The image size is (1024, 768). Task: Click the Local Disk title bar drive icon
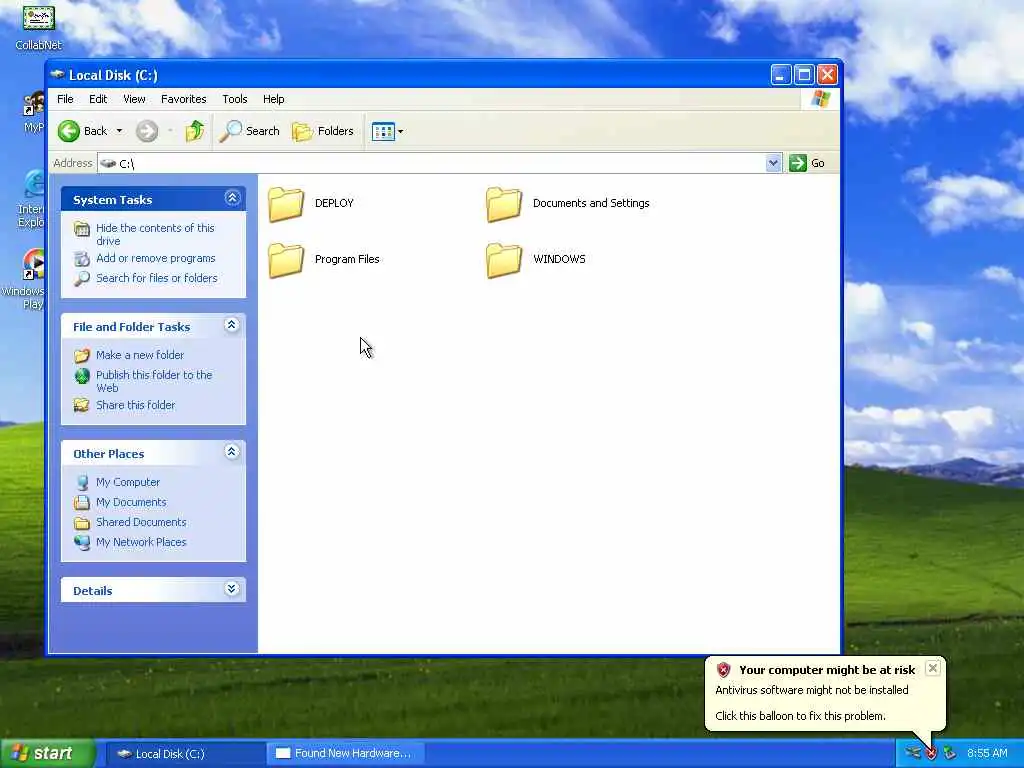pos(57,74)
